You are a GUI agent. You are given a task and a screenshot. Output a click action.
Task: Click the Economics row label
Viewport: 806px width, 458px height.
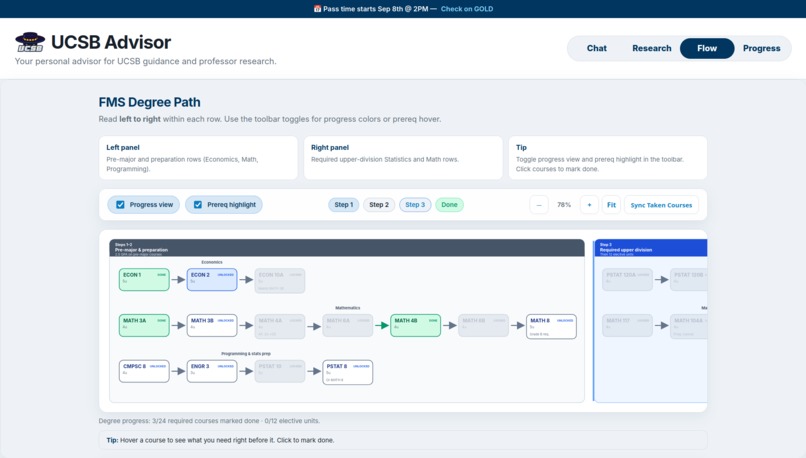pyautogui.click(x=212, y=262)
